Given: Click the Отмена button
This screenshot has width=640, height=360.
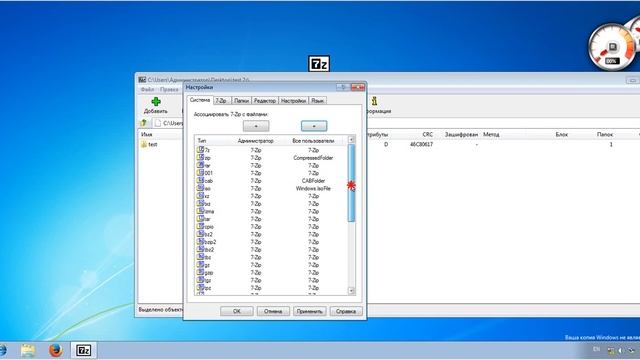Looking at the screenshot, I should pos(273,311).
